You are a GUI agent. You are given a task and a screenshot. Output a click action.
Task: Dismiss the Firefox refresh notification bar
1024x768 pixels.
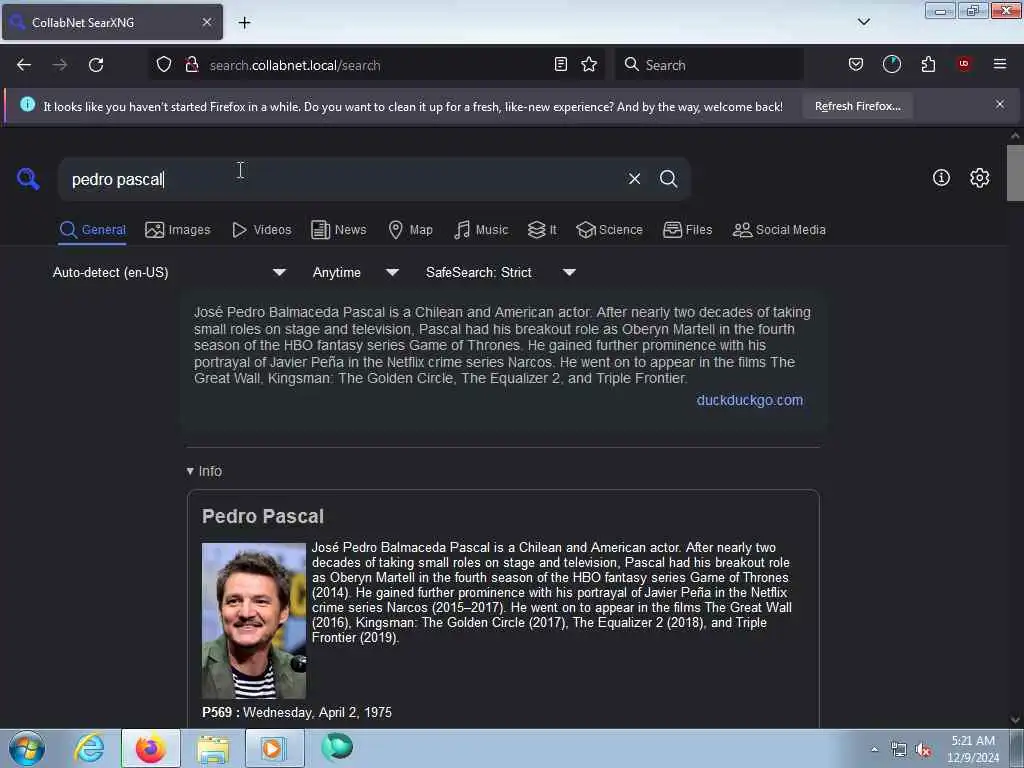1000,104
